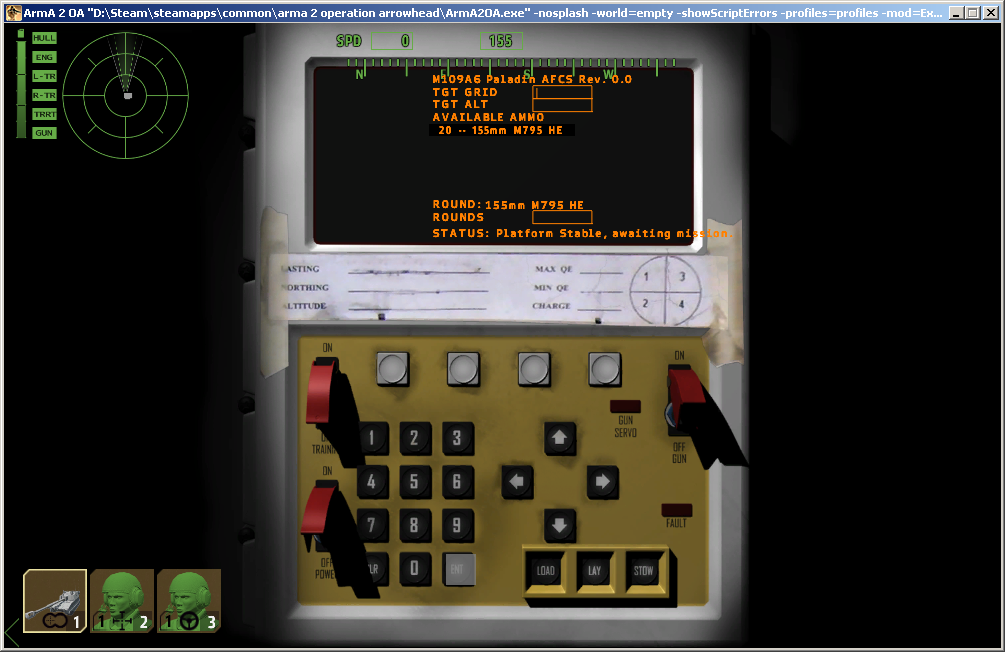
Task: Click the CHARGE label on the note
Action: 551,306
